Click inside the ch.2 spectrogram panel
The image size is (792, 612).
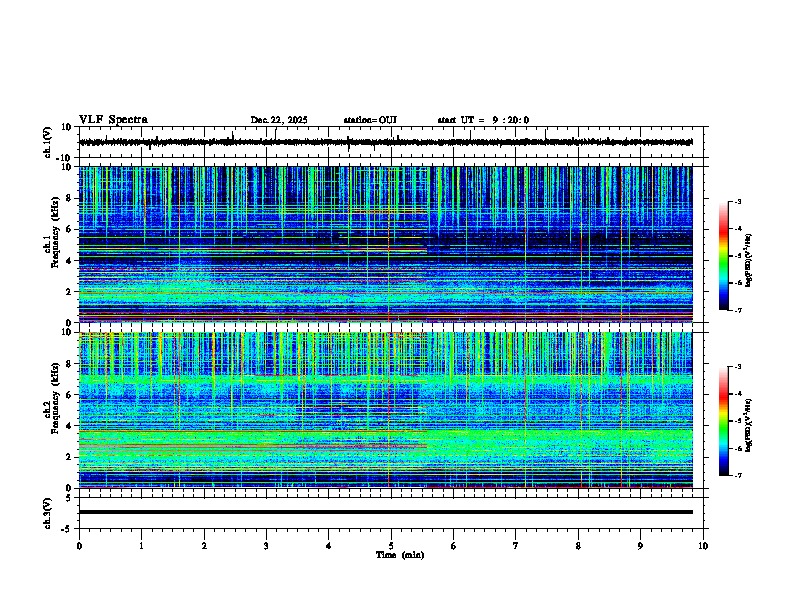(x=385, y=410)
